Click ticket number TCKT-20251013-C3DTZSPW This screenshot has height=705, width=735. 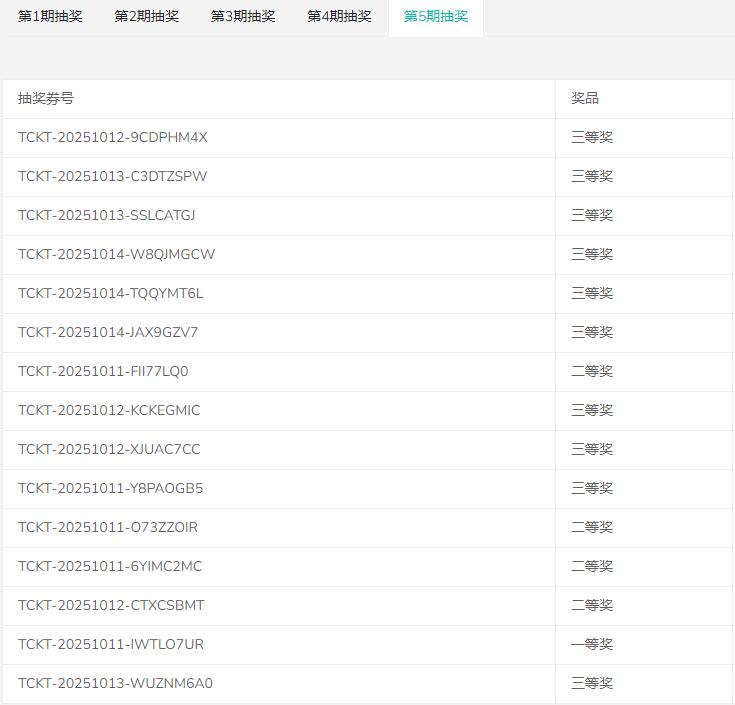pos(113,176)
